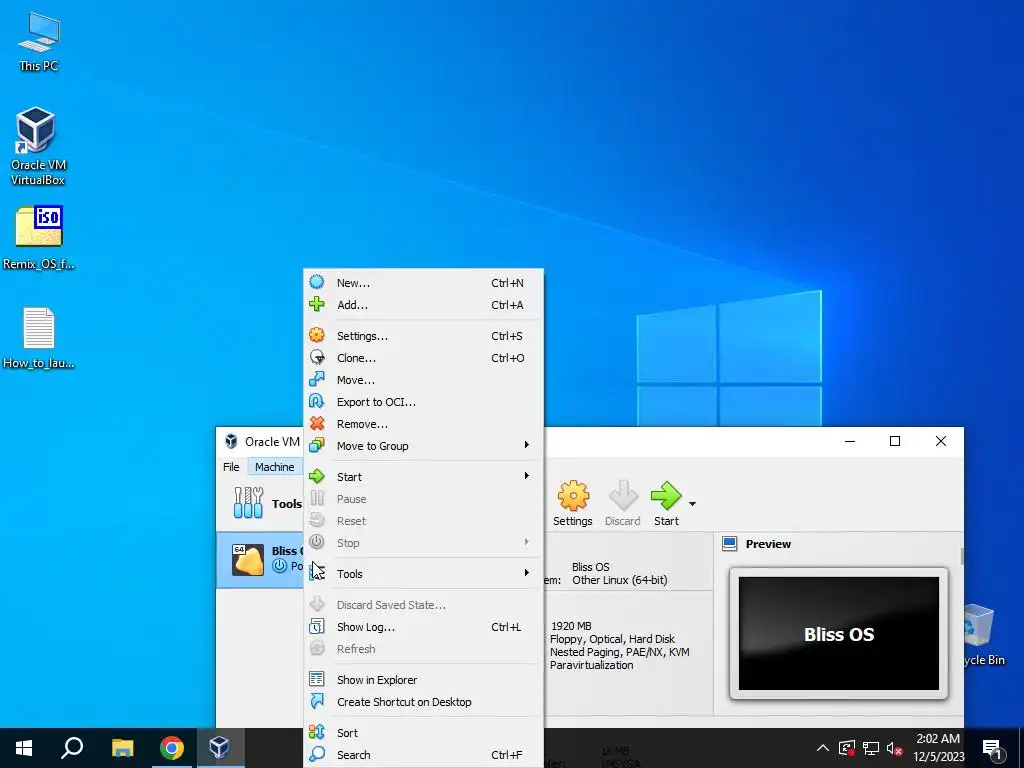The height and width of the screenshot is (768, 1024).
Task: Click the network tray icon
Action: pos(871,748)
